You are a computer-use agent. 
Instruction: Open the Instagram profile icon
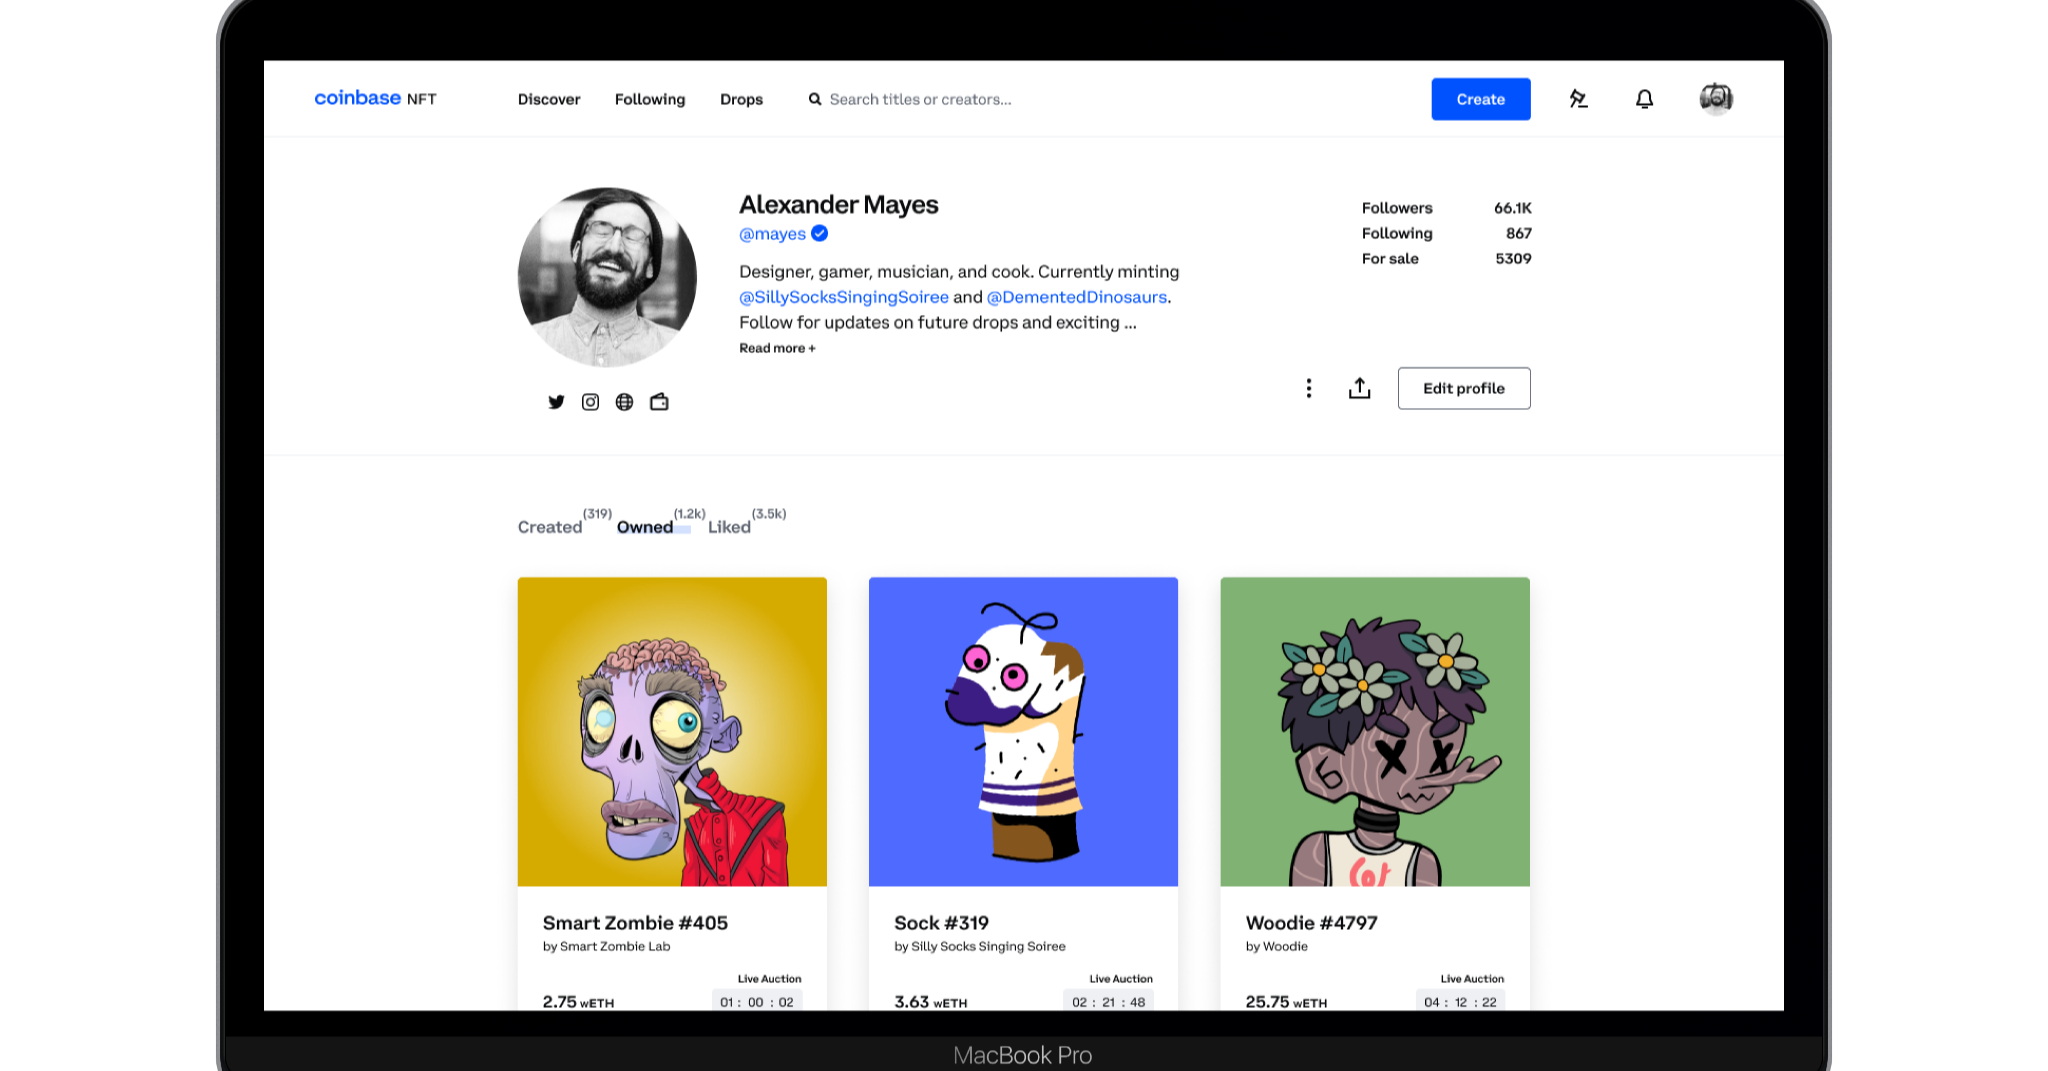590,402
